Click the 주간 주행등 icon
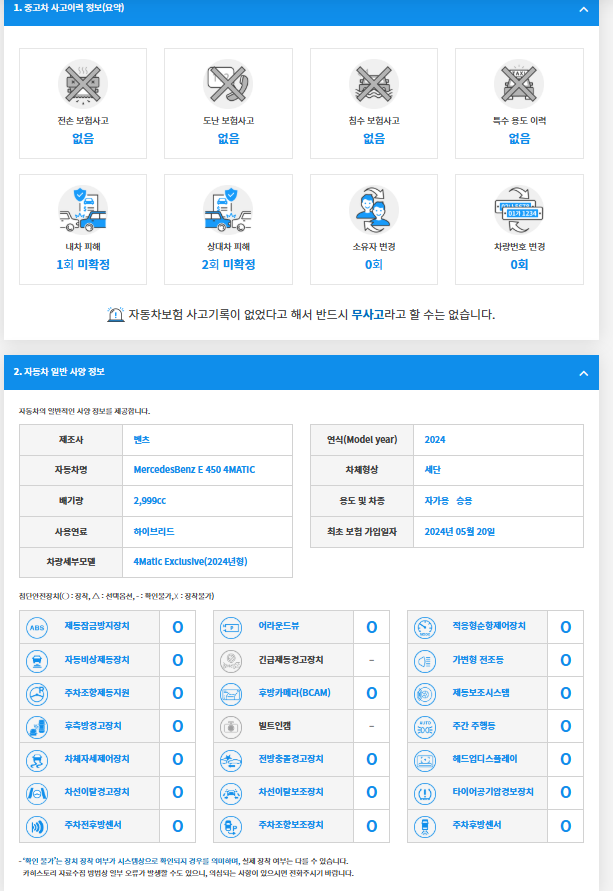Image resolution: width=613 pixels, height=891 pixels. click(x=425, y=727)
